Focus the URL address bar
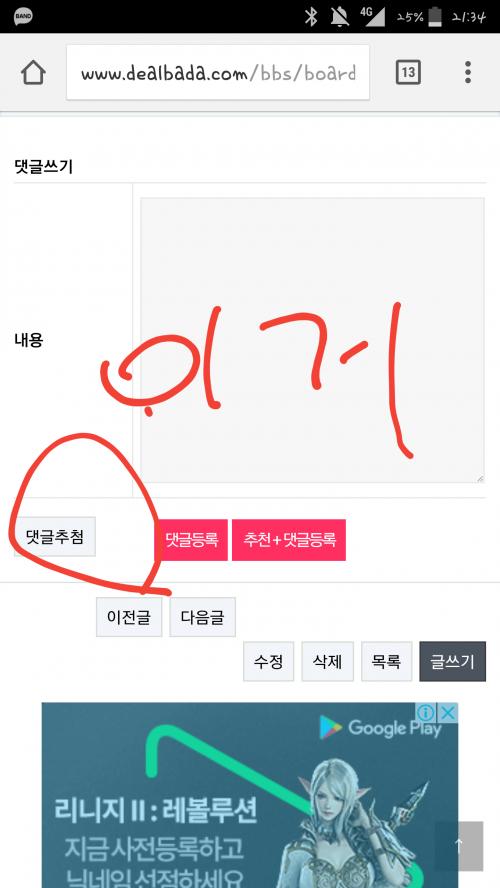The image size is (500, 888). pos(218,72)
